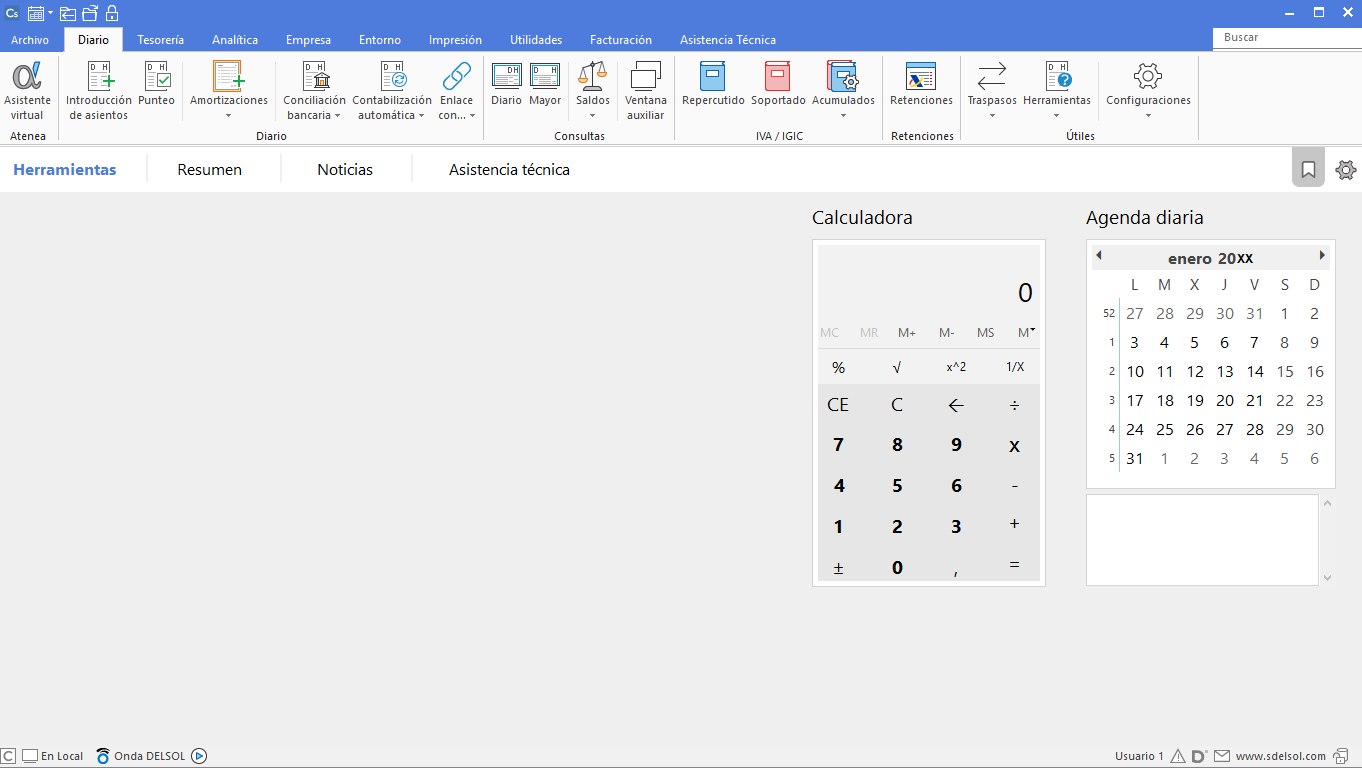1362x768 pixels.
Task: Expand the Herramientas ribbon dropdown arrow
Action: pos(1057,115)
